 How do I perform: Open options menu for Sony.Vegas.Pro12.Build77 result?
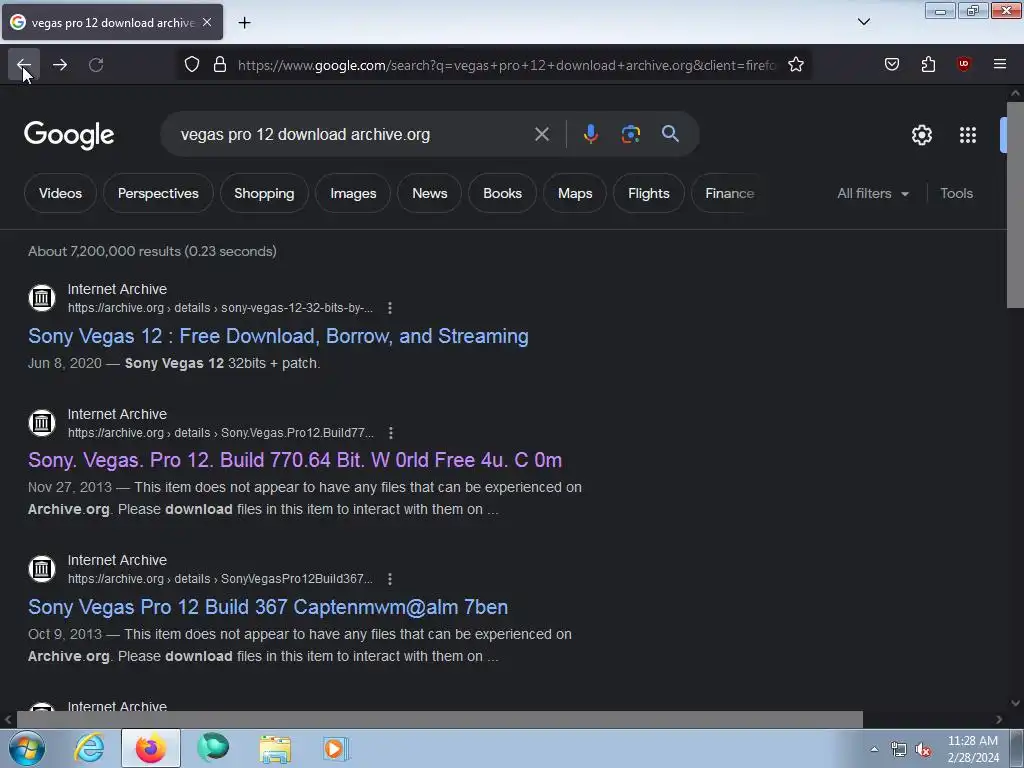pos(391,433)
